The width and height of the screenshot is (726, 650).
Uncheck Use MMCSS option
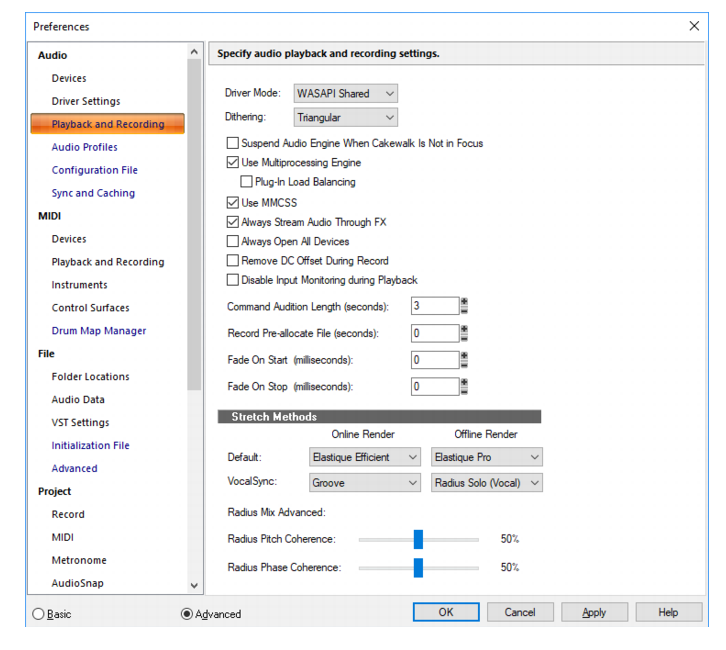[x=232, y=202]
